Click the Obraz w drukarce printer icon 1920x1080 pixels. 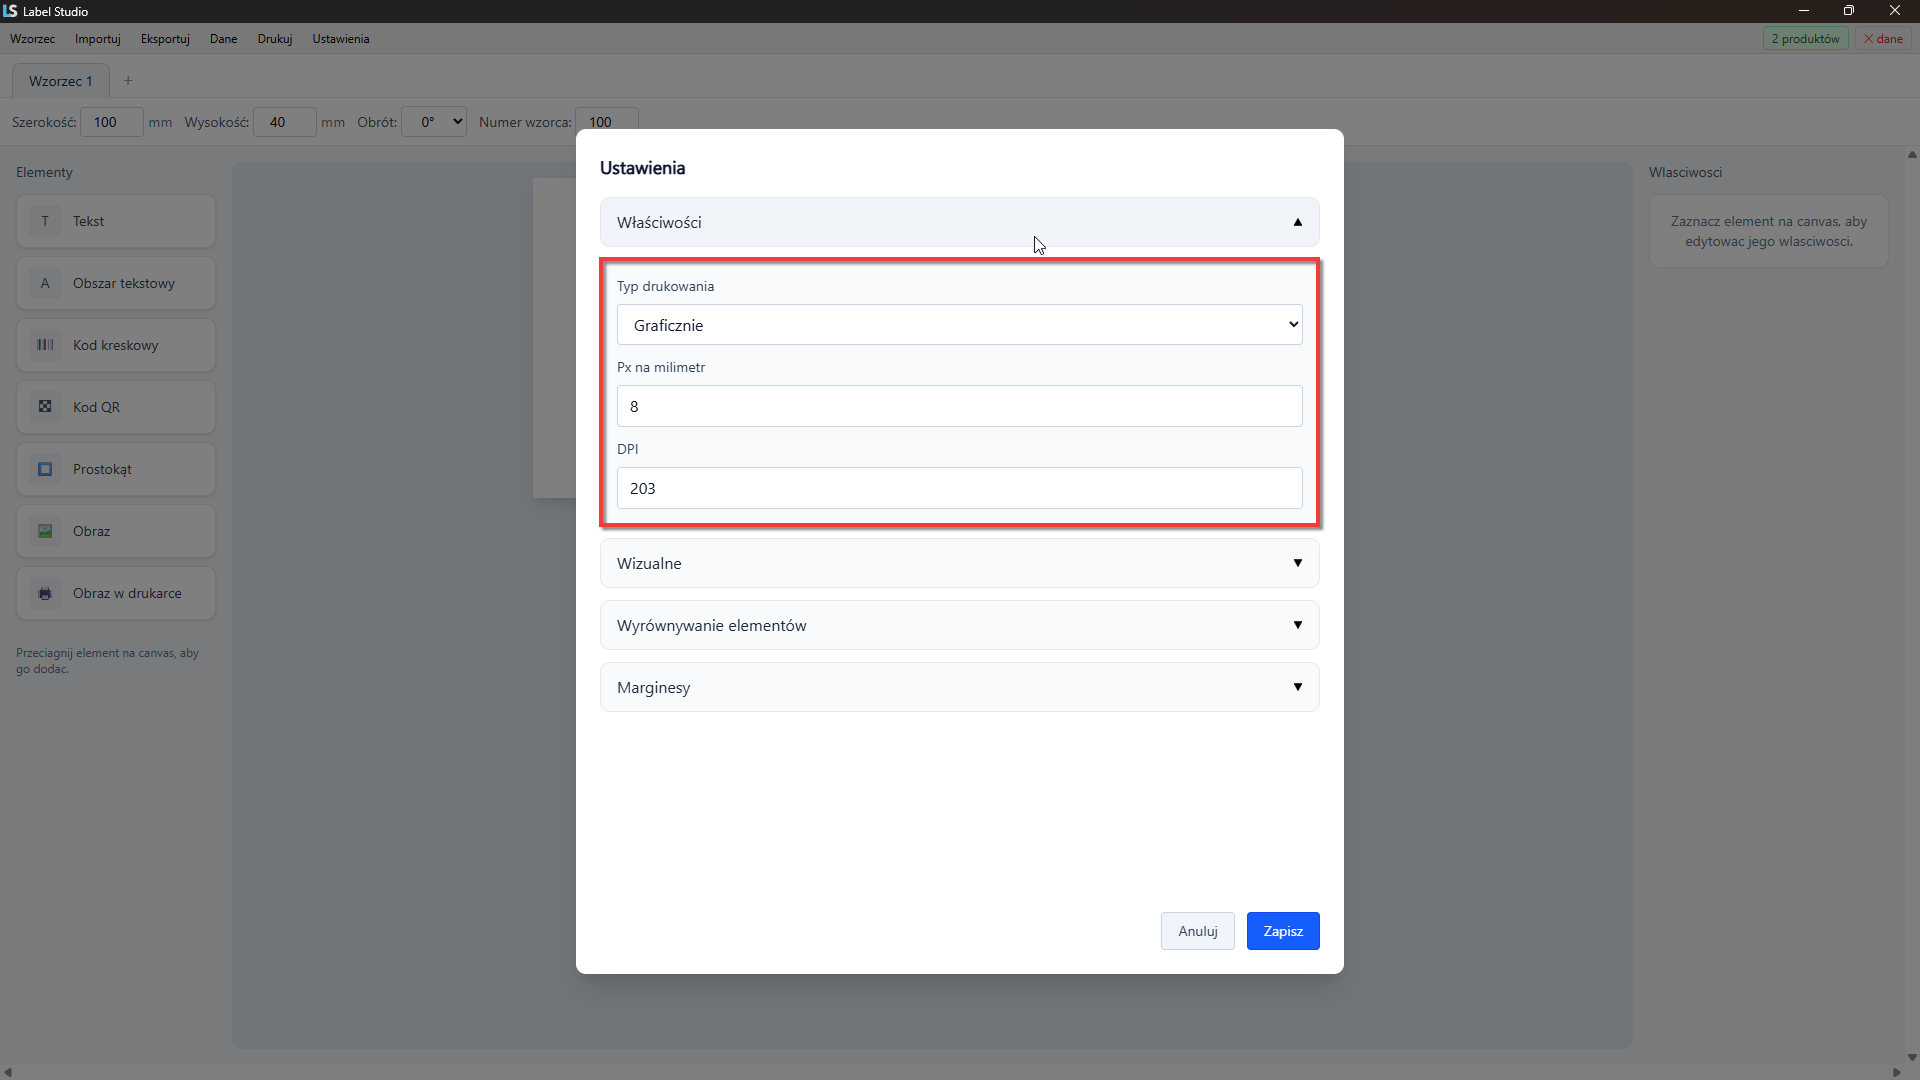click(x=45, y=593)
